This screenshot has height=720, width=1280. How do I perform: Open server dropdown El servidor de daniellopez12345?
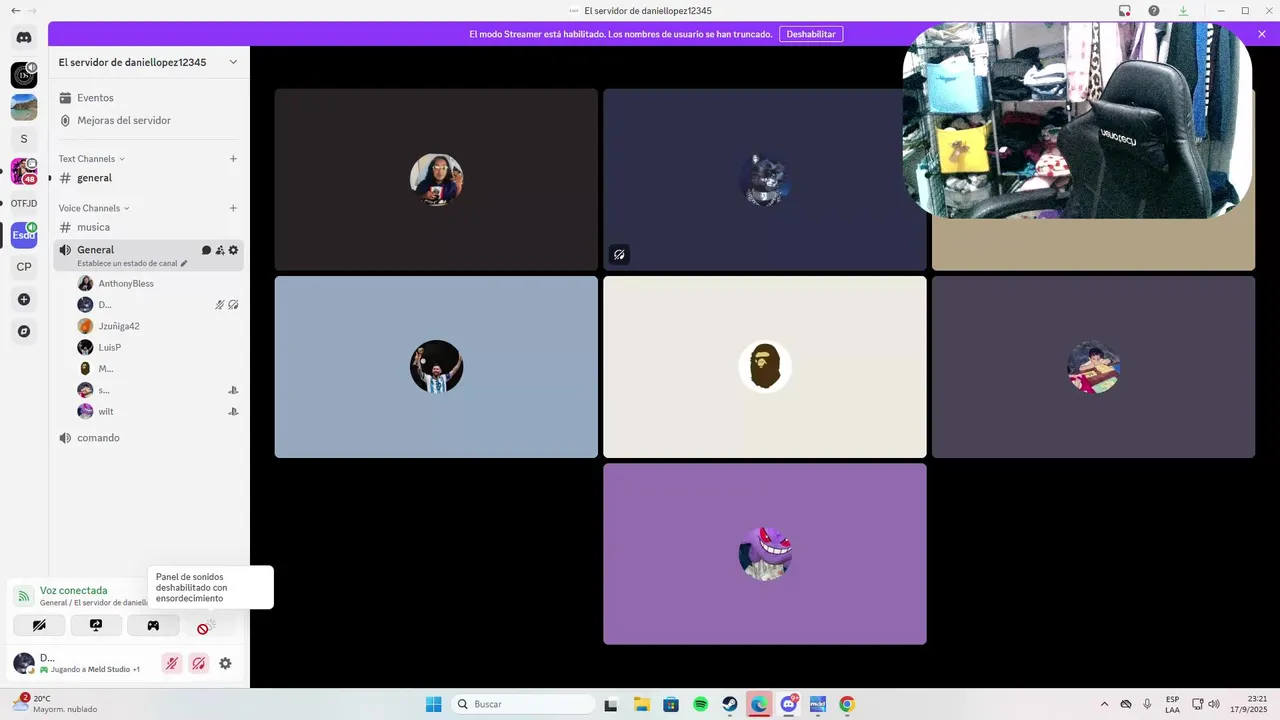point(148,62)
